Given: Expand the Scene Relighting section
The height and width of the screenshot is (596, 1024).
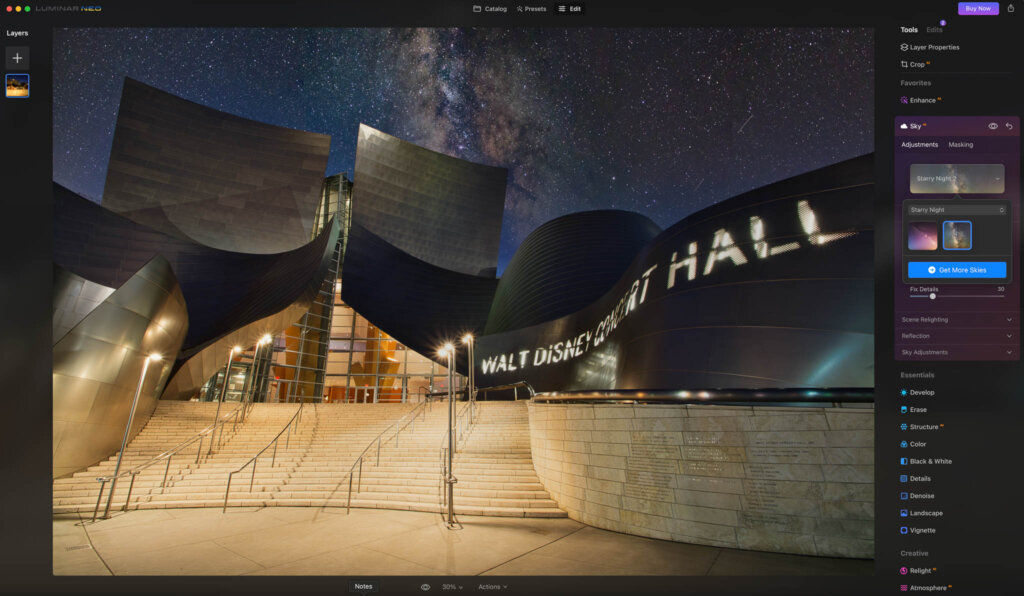Looking at the screenshot, I should pos(956,320).
